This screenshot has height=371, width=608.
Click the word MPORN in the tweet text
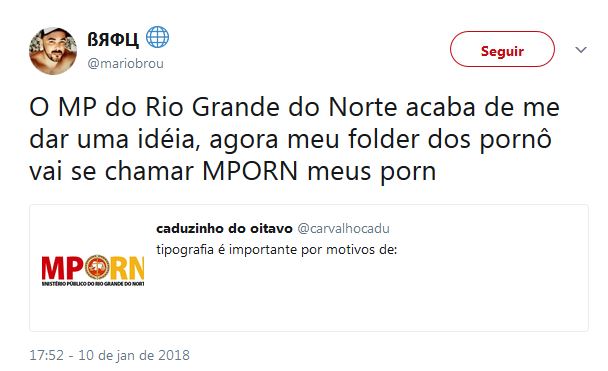(x=250, y=171)
